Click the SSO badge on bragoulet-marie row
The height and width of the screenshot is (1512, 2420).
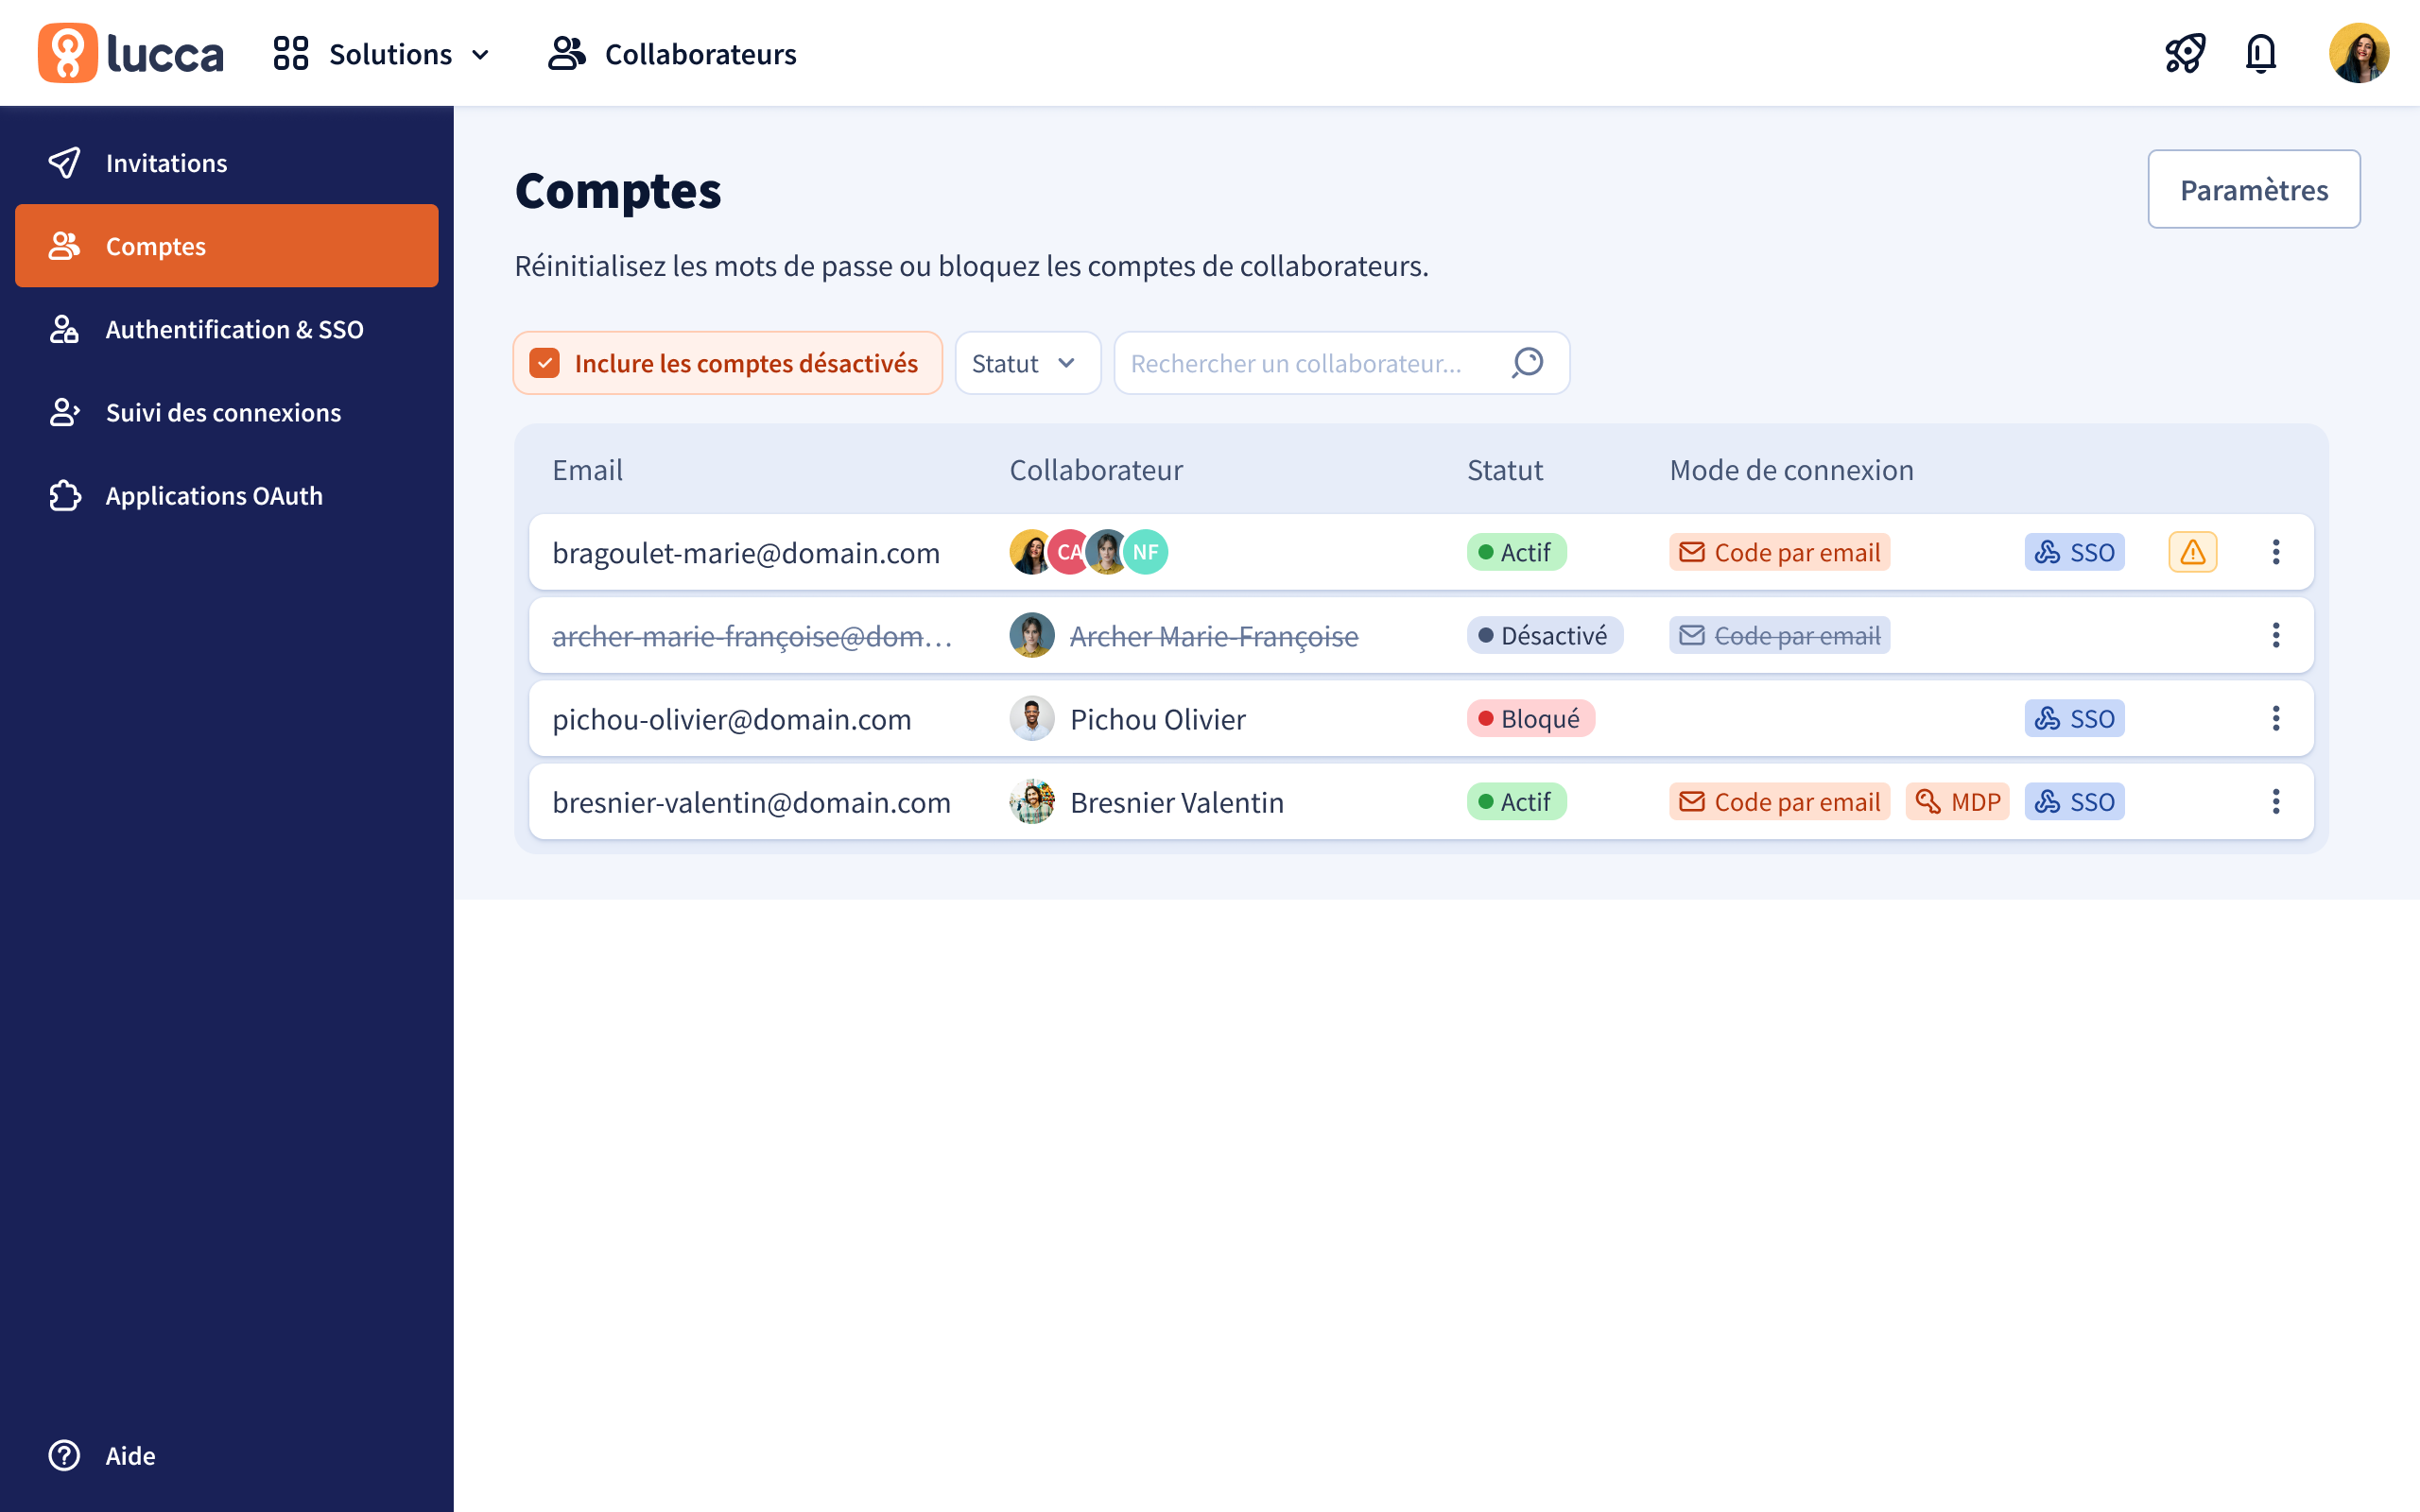point(2074,552)
